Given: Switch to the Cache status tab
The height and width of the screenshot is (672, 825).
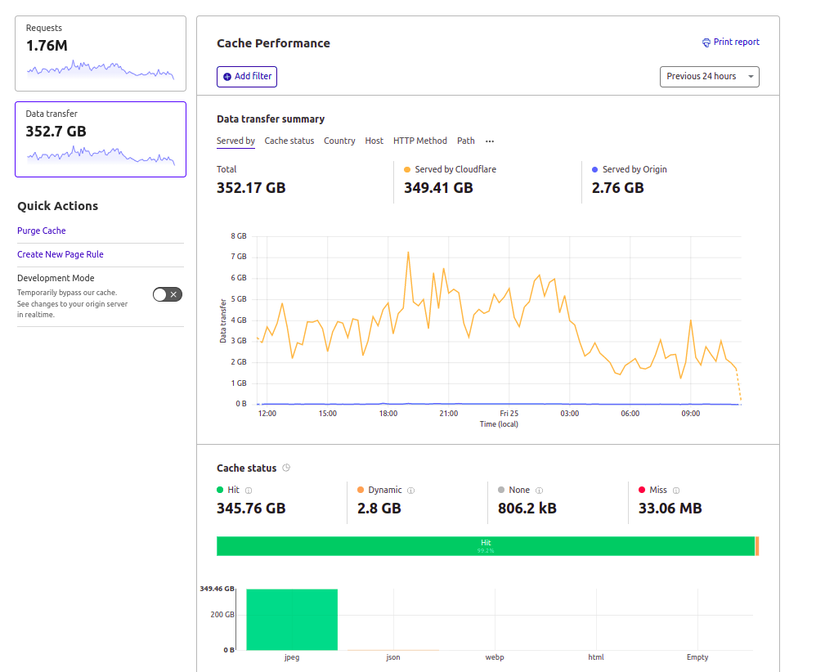Looking at the screenshot, I should pos(289,141).
